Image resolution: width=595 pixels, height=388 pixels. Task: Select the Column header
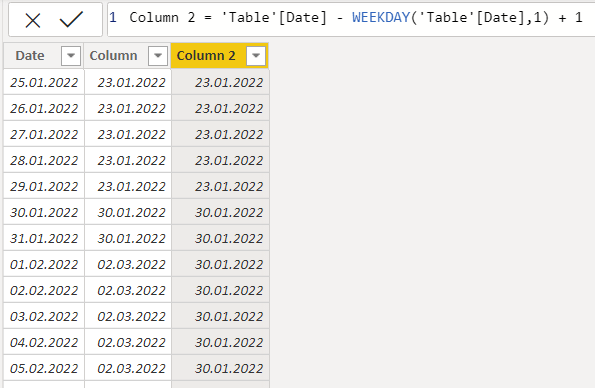113,56
